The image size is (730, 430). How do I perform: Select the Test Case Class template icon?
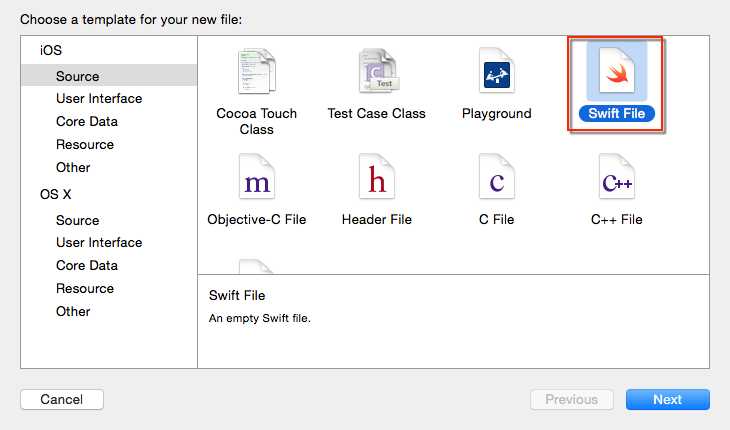(379, 71)
